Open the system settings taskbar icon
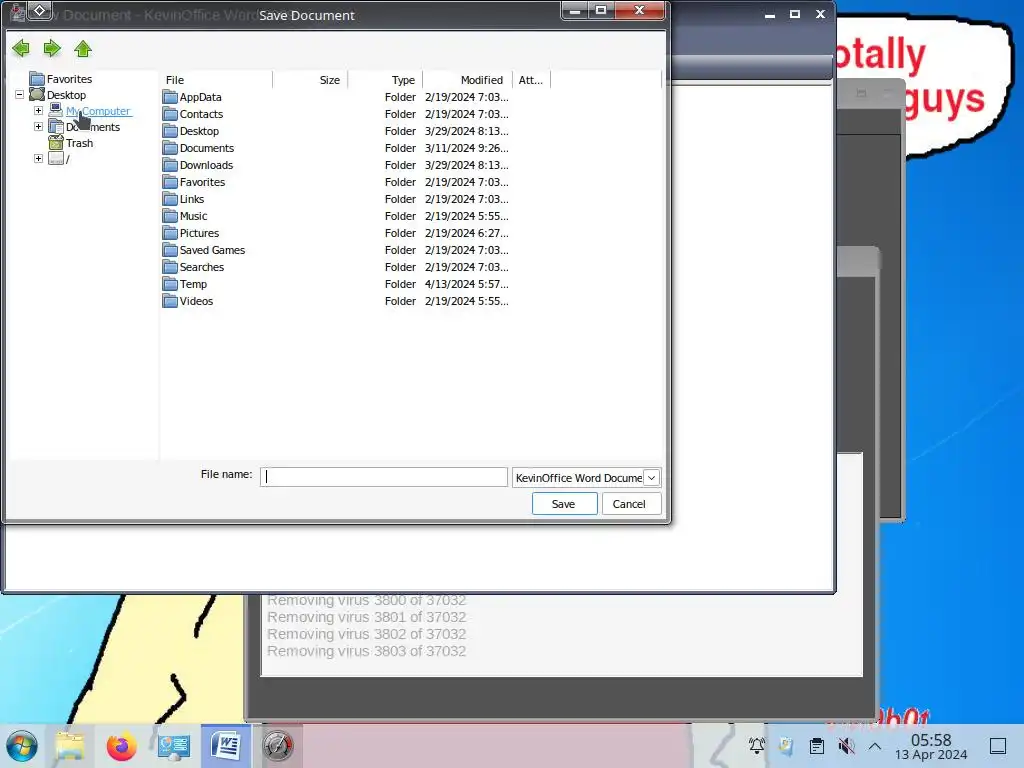Screen dimensions: 1024x768 point(174,746)
